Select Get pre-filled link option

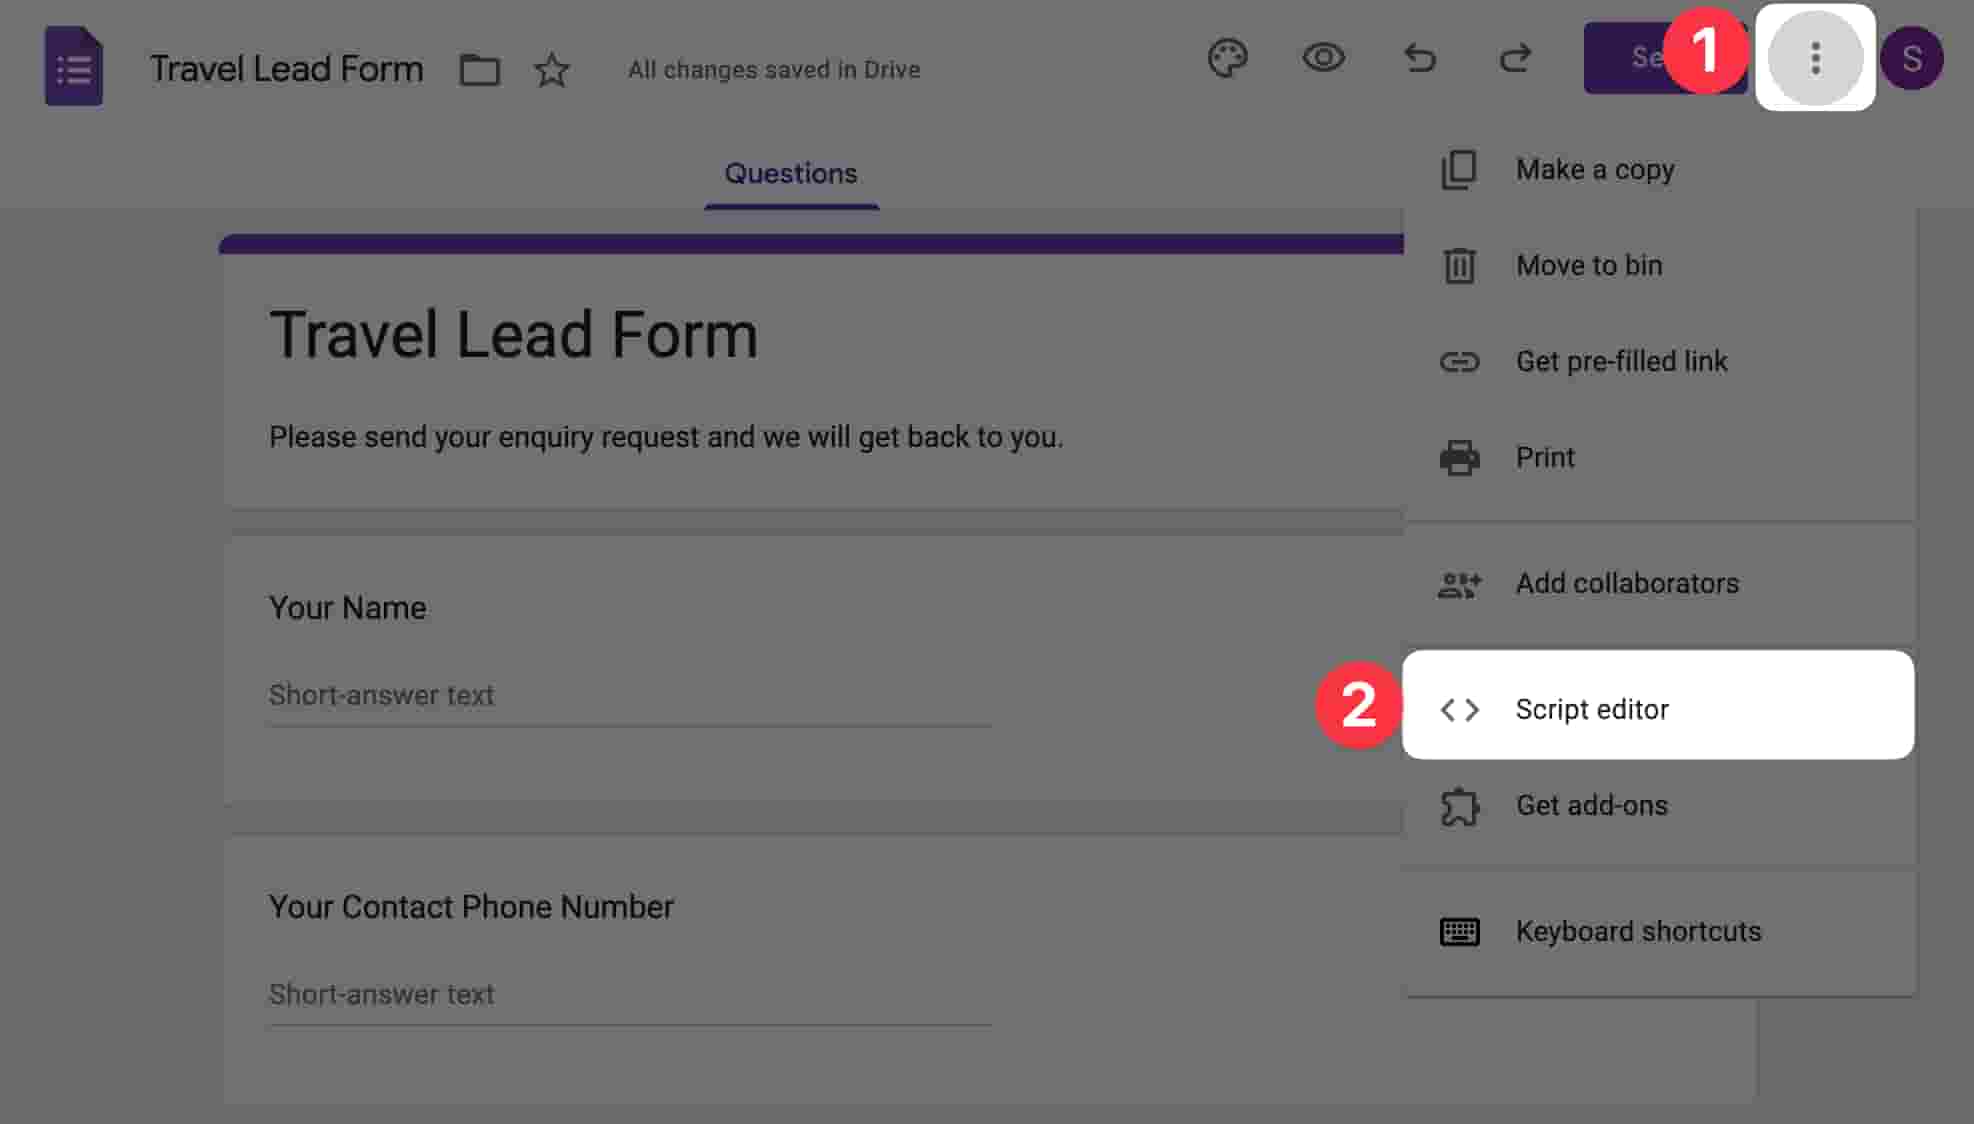tap(1620, 361)
